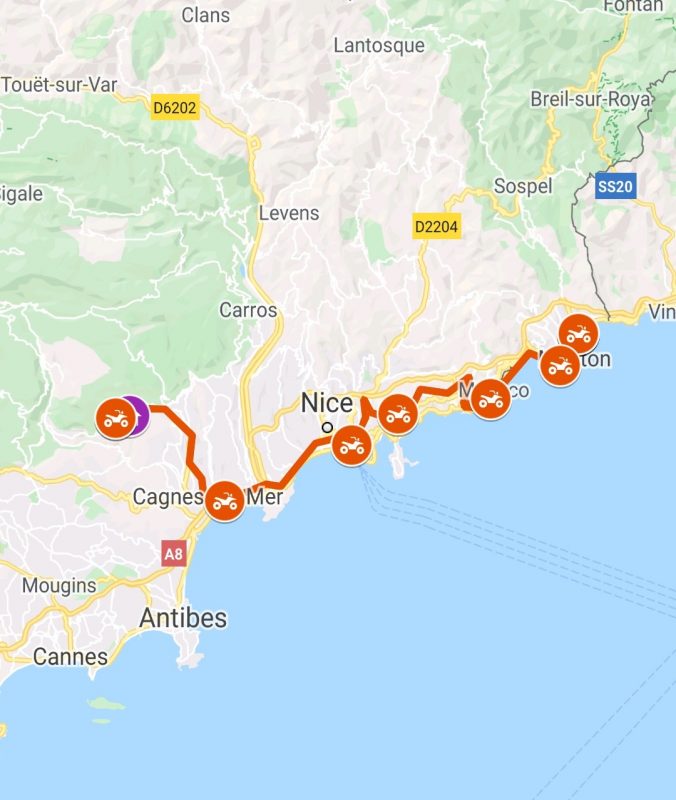Tap the Cannes city label
The width and height of the screenshot is (676, 800).
tap(70, 657)
